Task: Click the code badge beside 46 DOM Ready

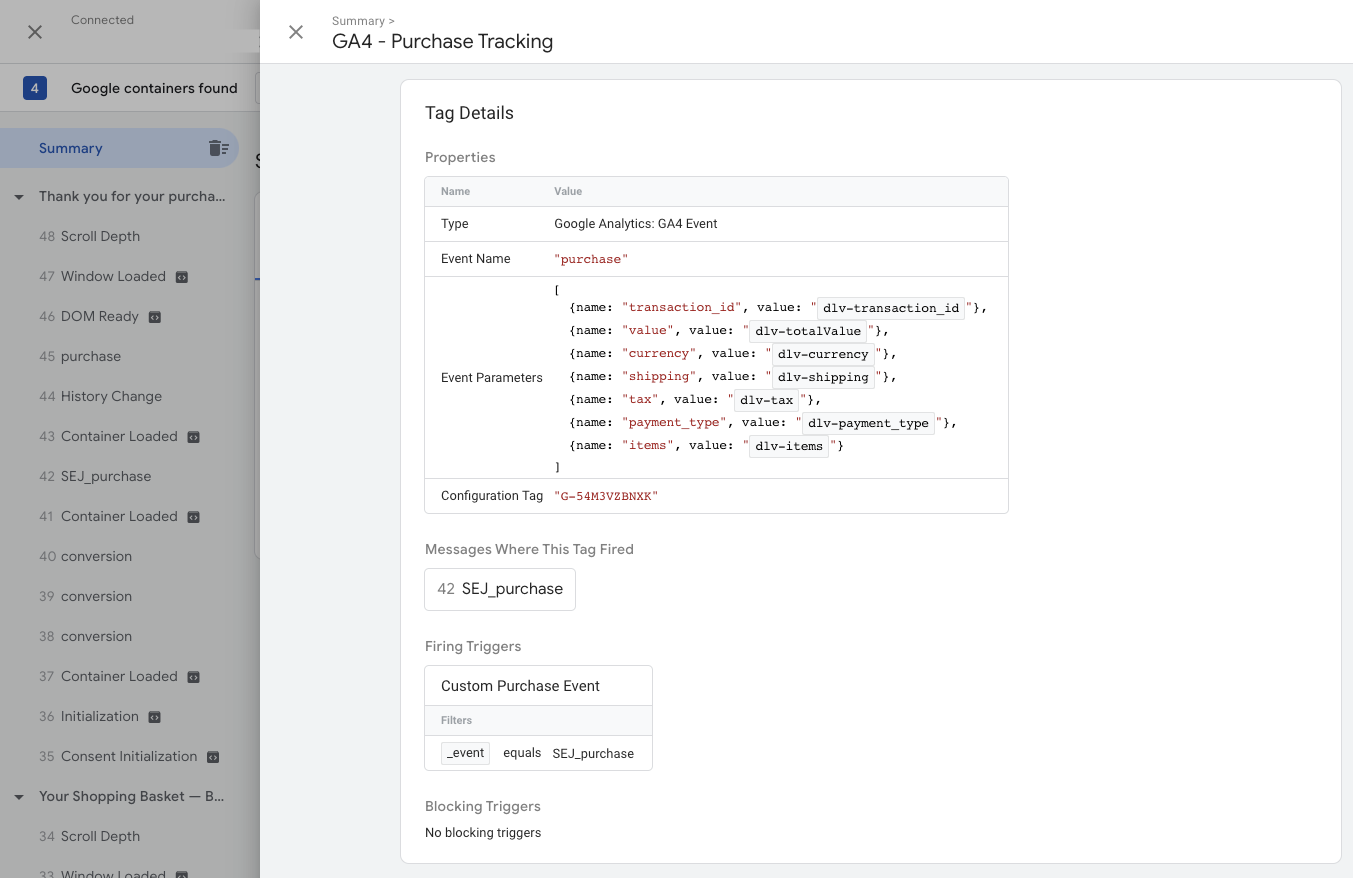Action: [153, 316]
